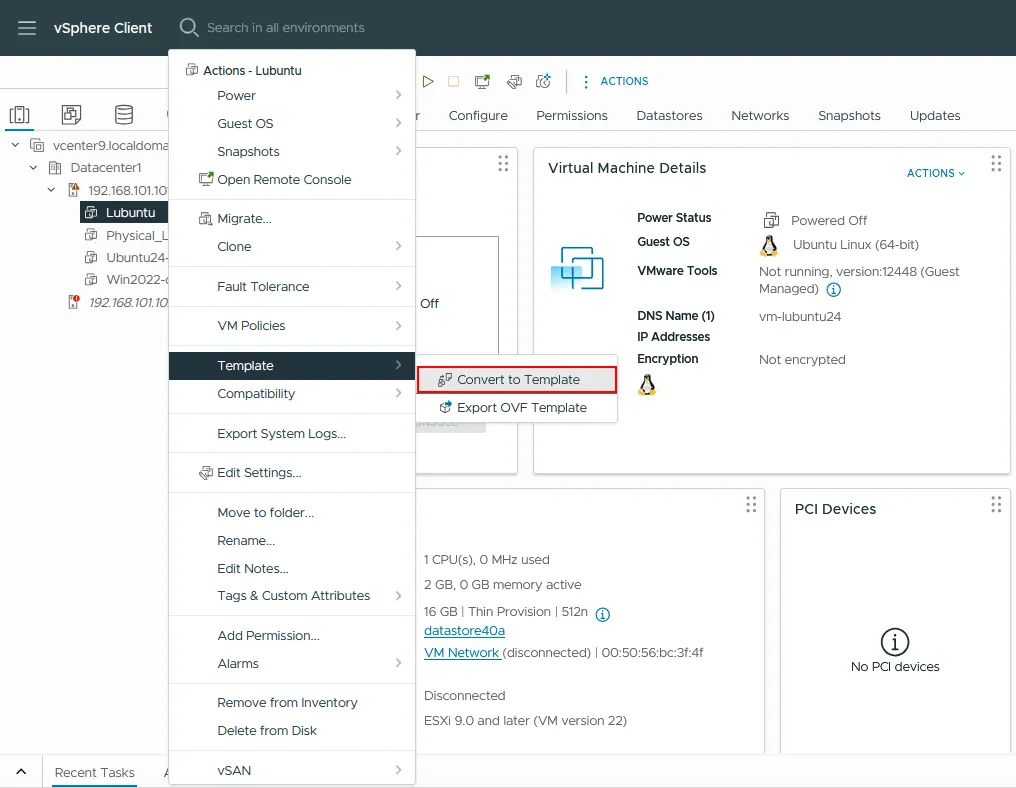The height and width of the screenshot is (788, 1016).
Task: Select Move to folder...
Action: point(292,513)
